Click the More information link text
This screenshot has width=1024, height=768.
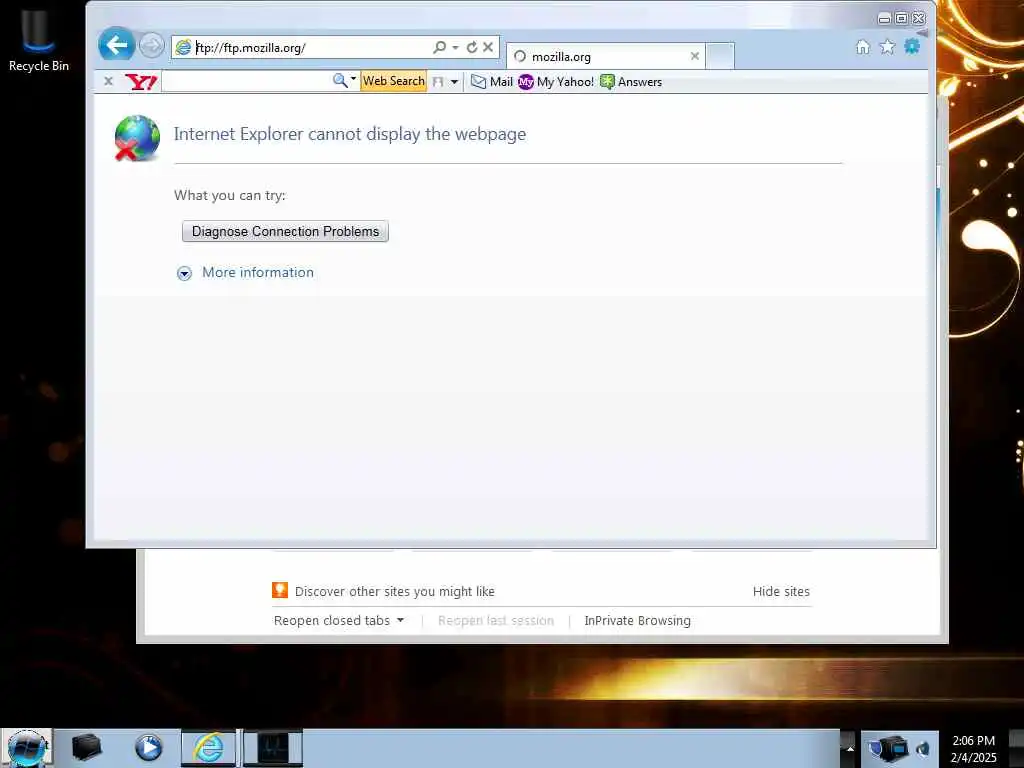[258, 272]
